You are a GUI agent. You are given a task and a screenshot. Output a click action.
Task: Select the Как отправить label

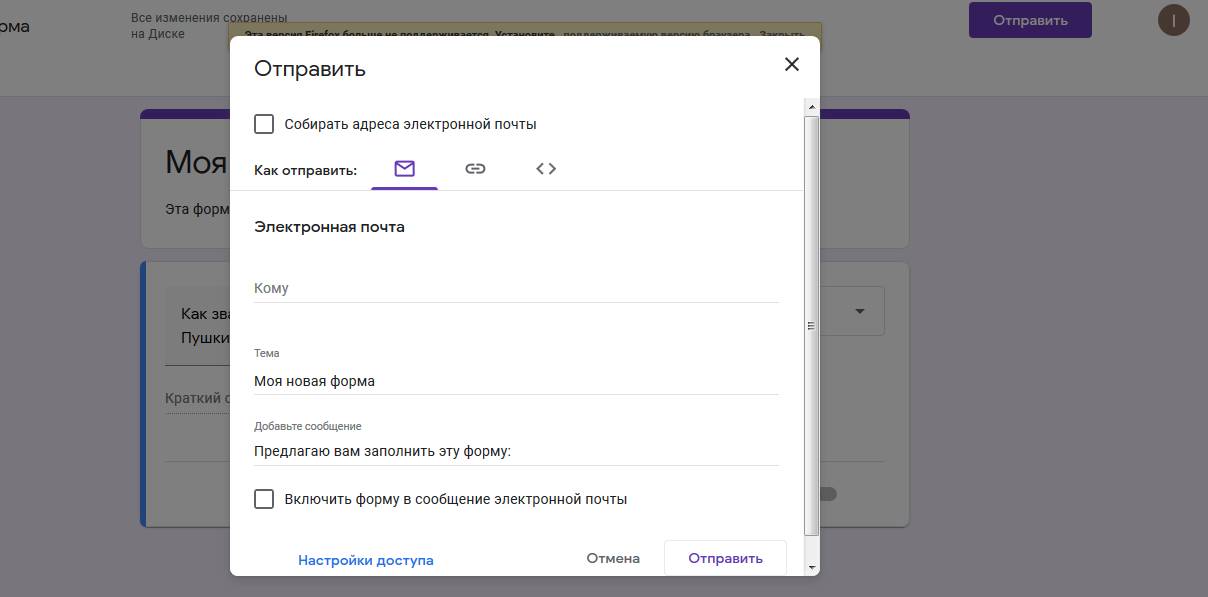[305, 171]
